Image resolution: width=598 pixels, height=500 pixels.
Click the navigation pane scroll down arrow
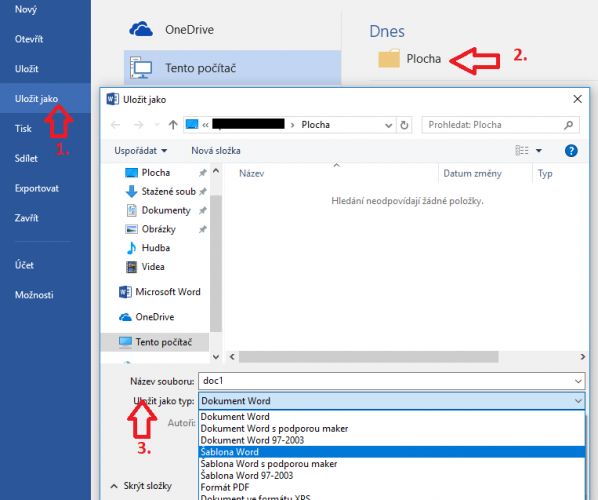[216, 357]
